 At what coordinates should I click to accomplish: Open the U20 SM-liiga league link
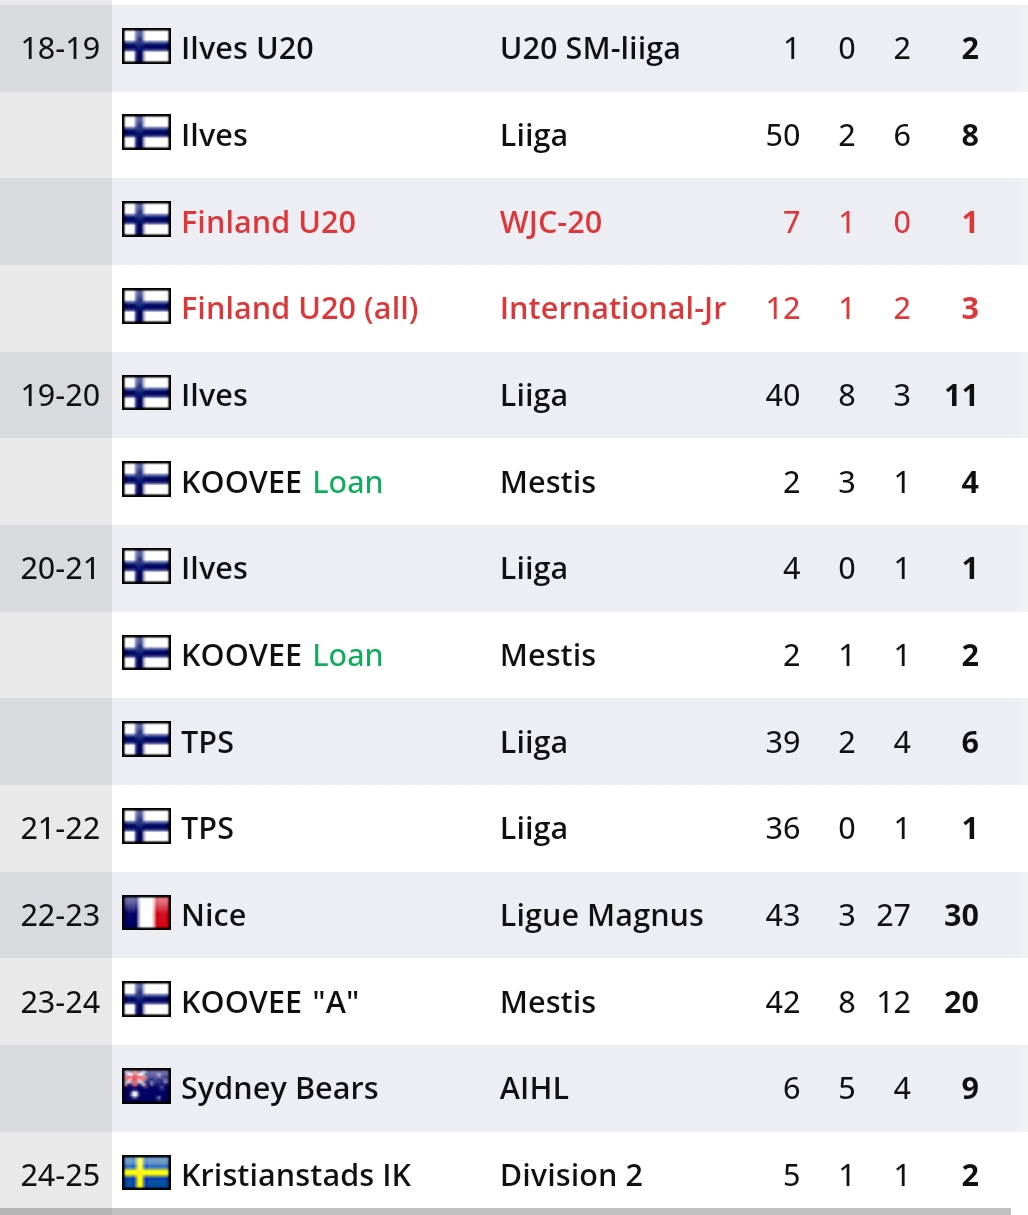click(590, 48)
